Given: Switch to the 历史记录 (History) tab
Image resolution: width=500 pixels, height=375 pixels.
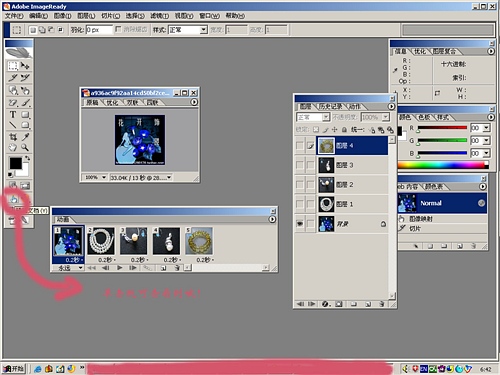Looking at the screenshot, I should point(330,106).
